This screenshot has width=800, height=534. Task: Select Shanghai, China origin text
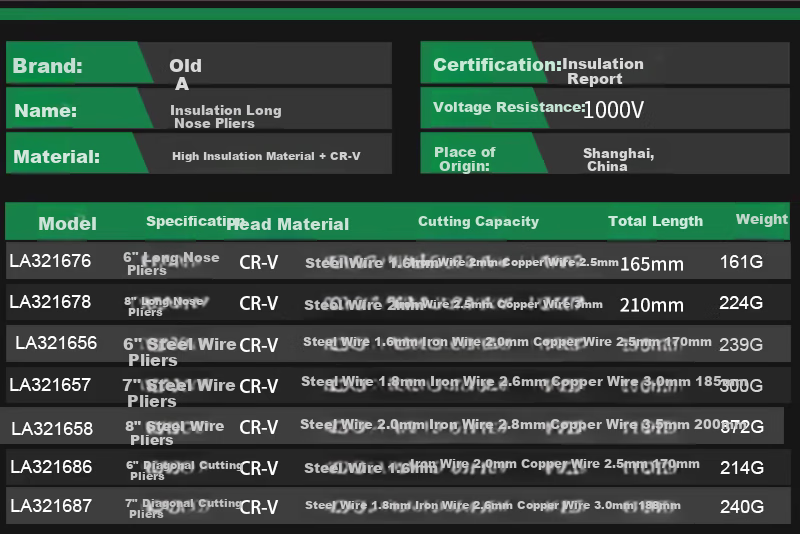pyautogui.click(x=618, y=160)
